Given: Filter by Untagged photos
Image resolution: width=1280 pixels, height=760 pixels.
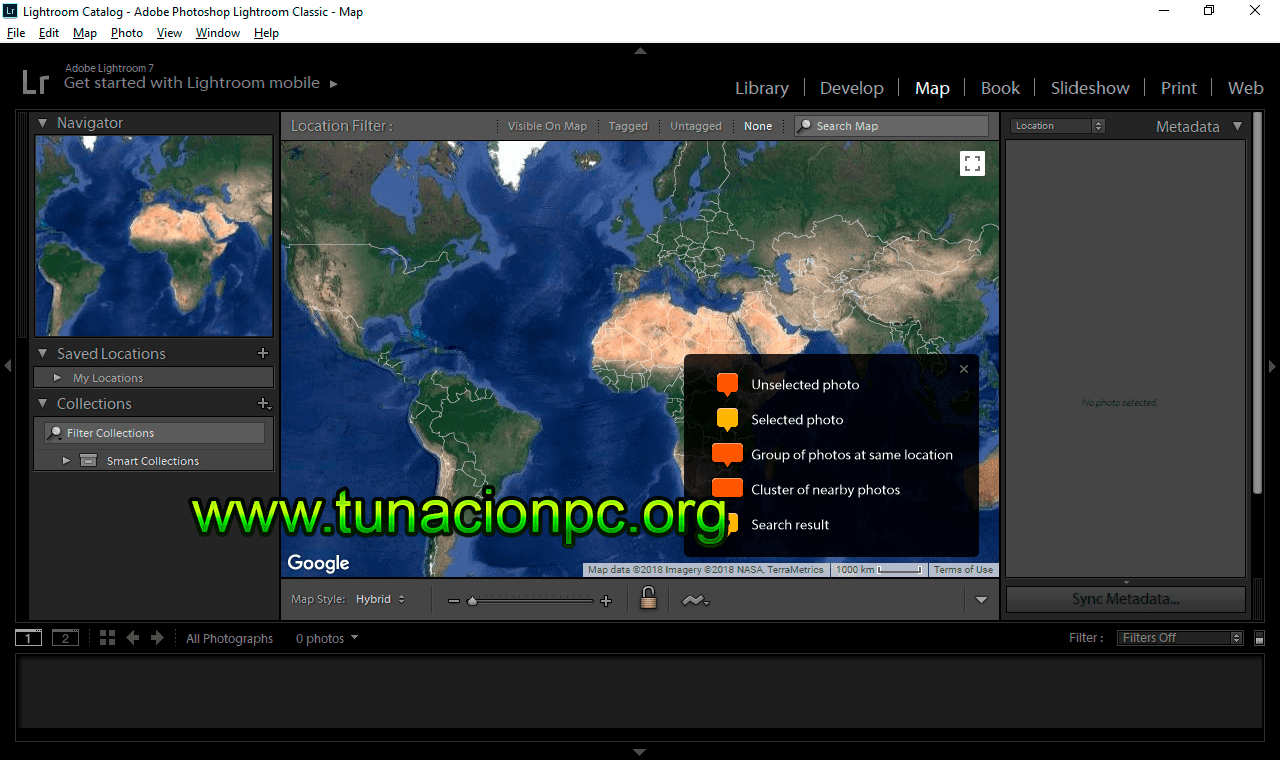Looking at the screenshot, I should (695, 126).
